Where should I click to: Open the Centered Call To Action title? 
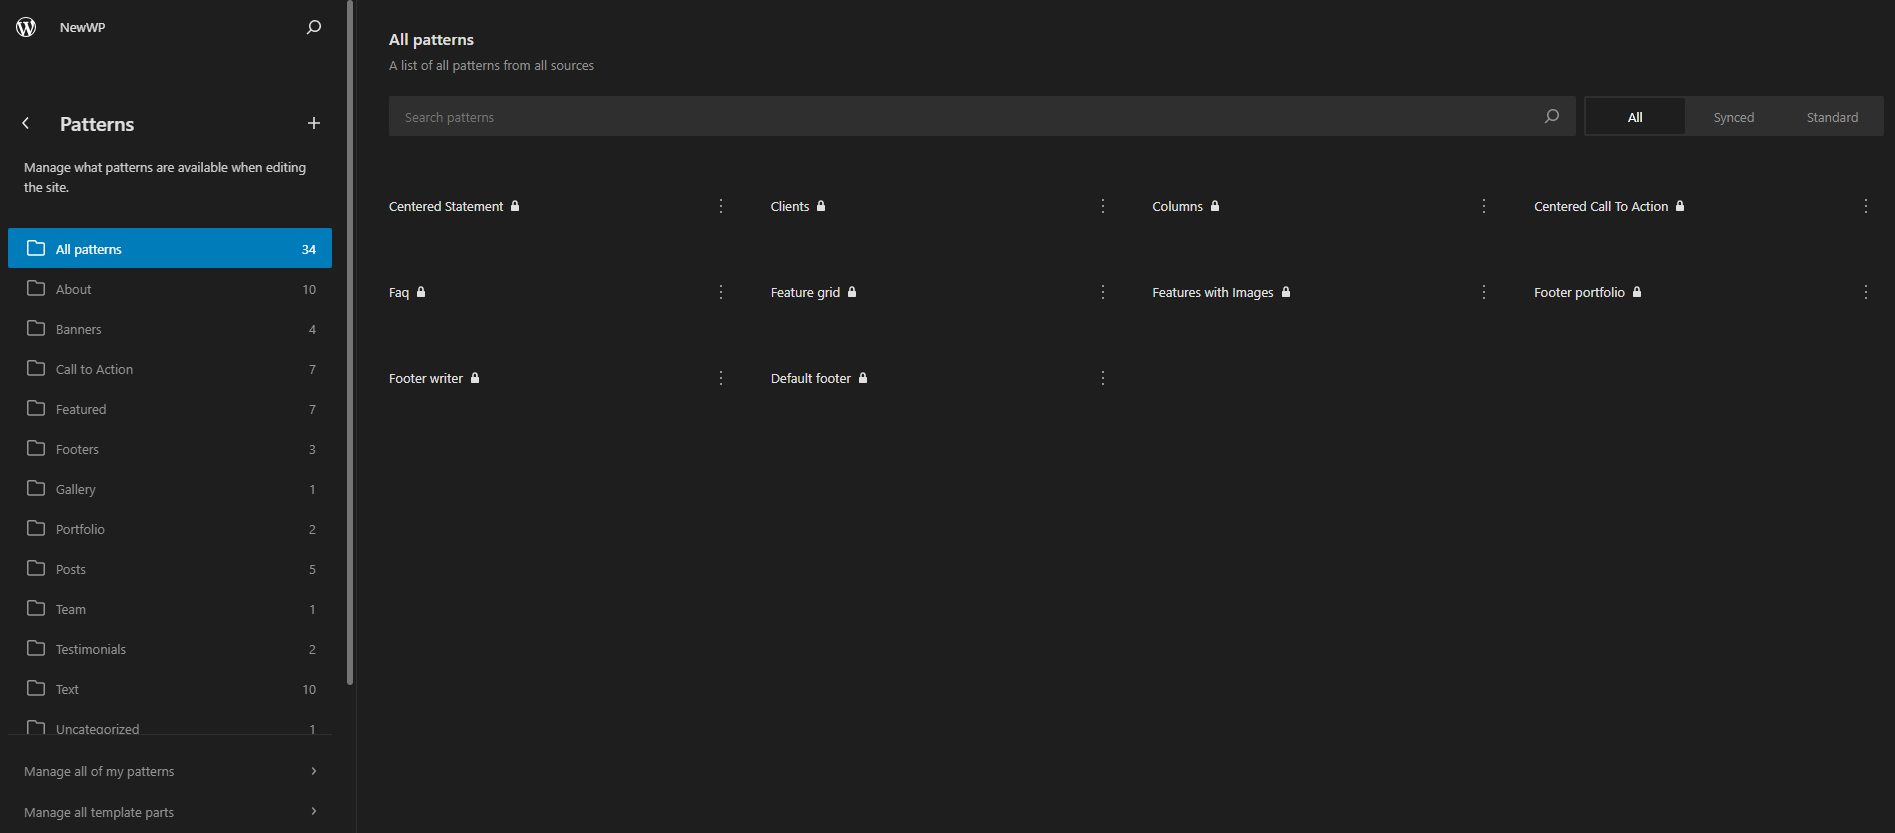(1601, 206)
